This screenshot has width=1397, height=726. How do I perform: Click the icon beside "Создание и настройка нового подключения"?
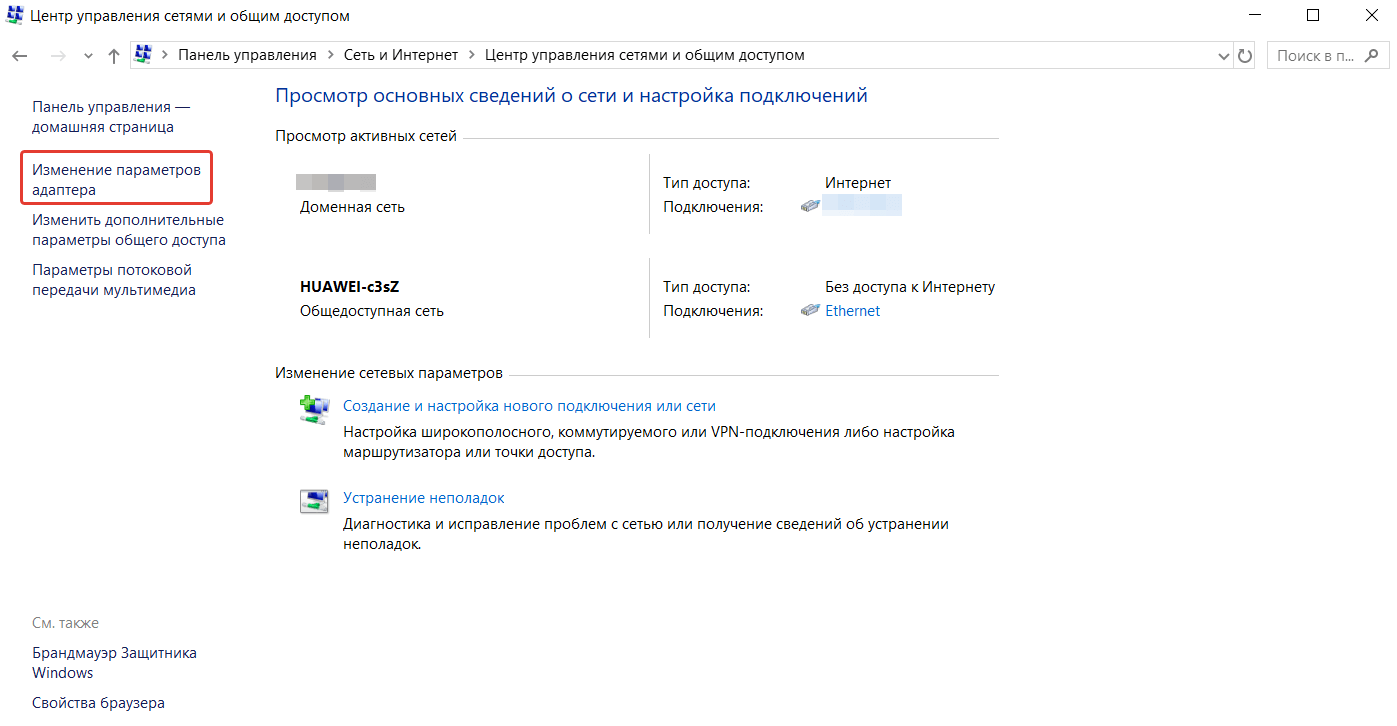(x=314, y=410)
